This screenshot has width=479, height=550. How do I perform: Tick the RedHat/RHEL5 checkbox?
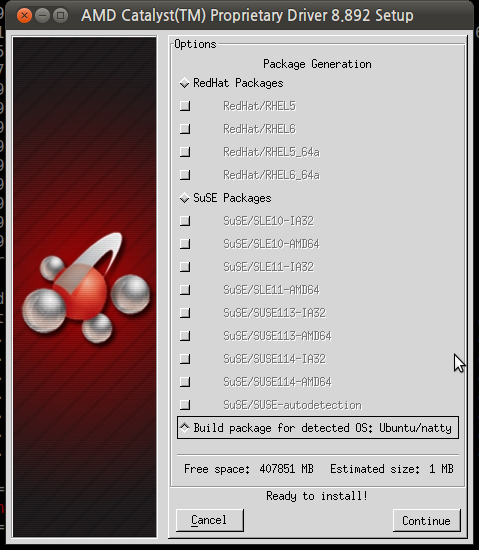coord(185,106)
